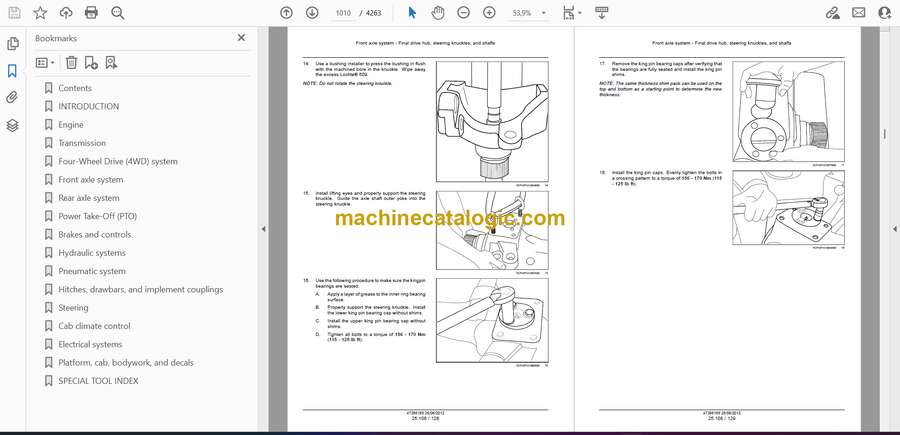Select the Electrical systems bookmark
The image size is (900, 435).
click(x=90, y=345)
